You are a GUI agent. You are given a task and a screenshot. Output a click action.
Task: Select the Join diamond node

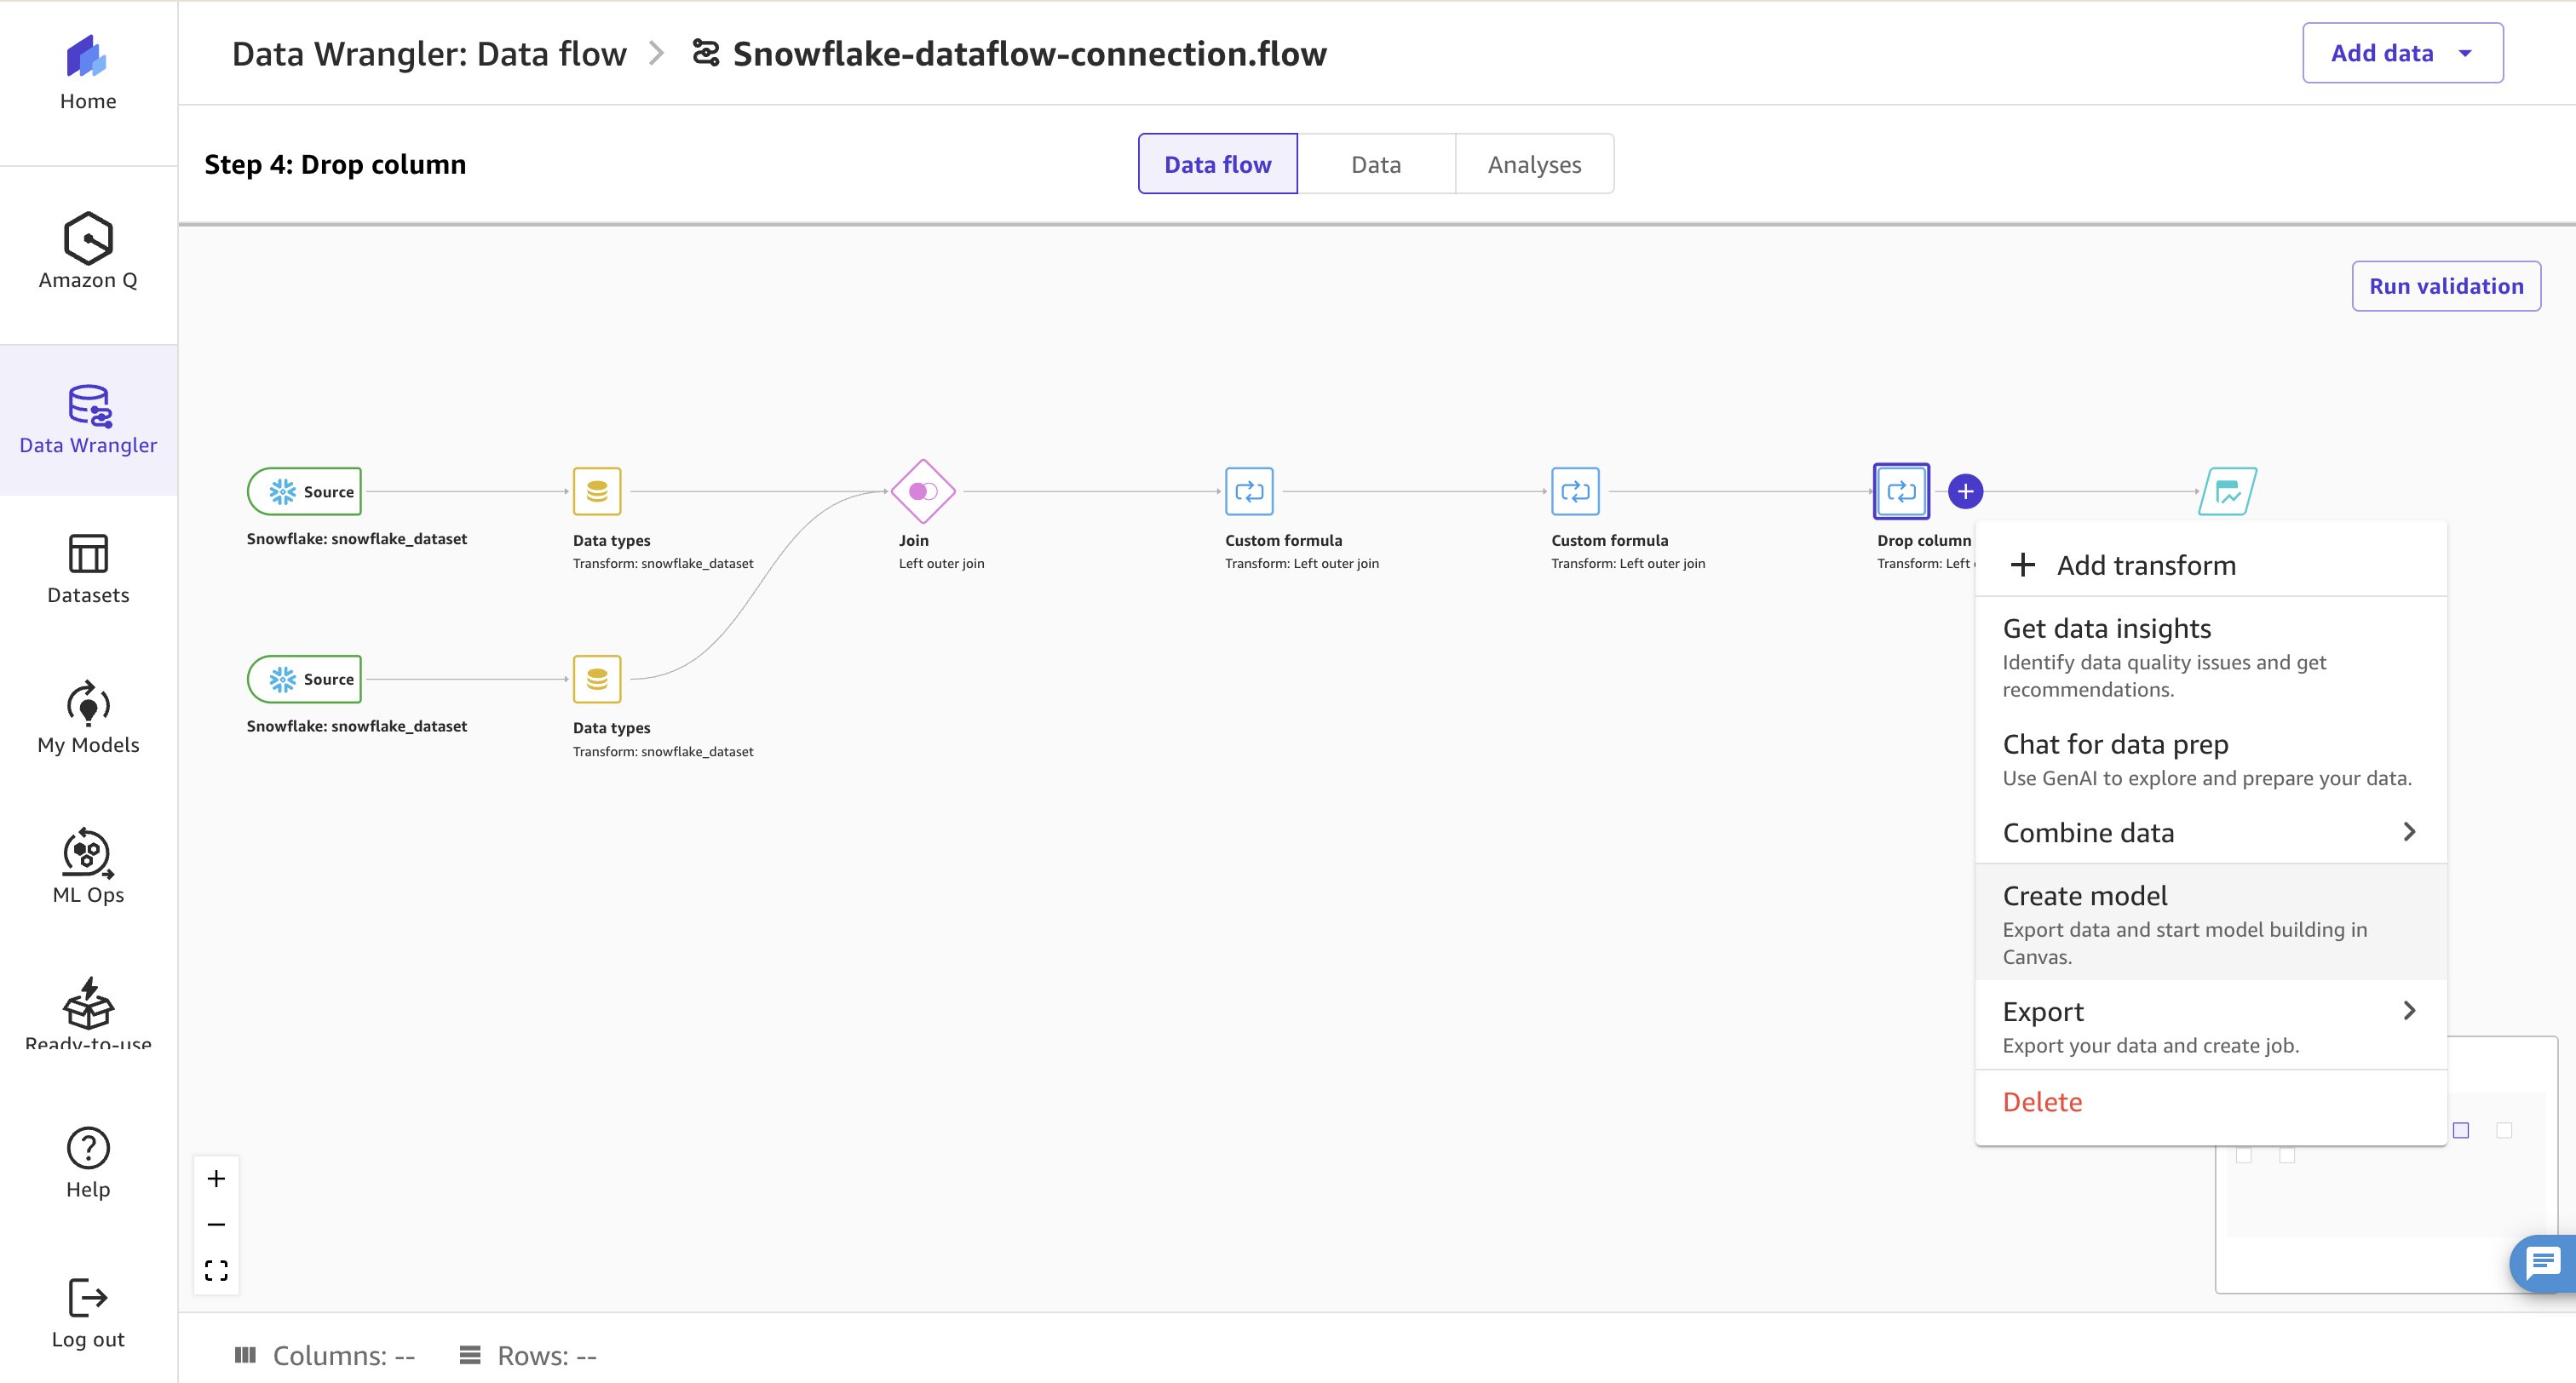pos(923,491)
